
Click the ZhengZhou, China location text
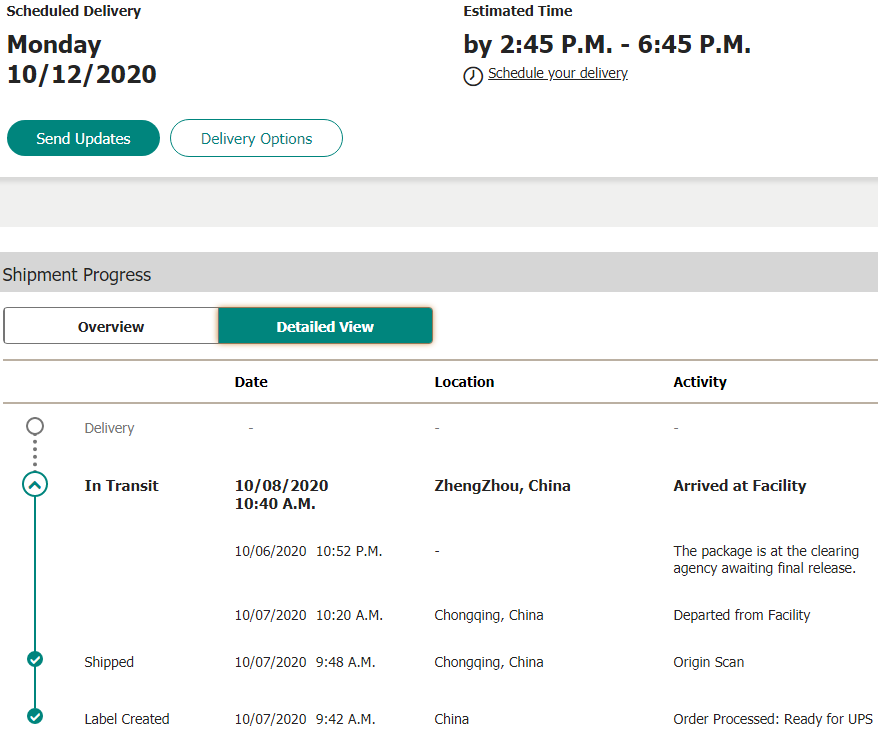pos(502,486)
